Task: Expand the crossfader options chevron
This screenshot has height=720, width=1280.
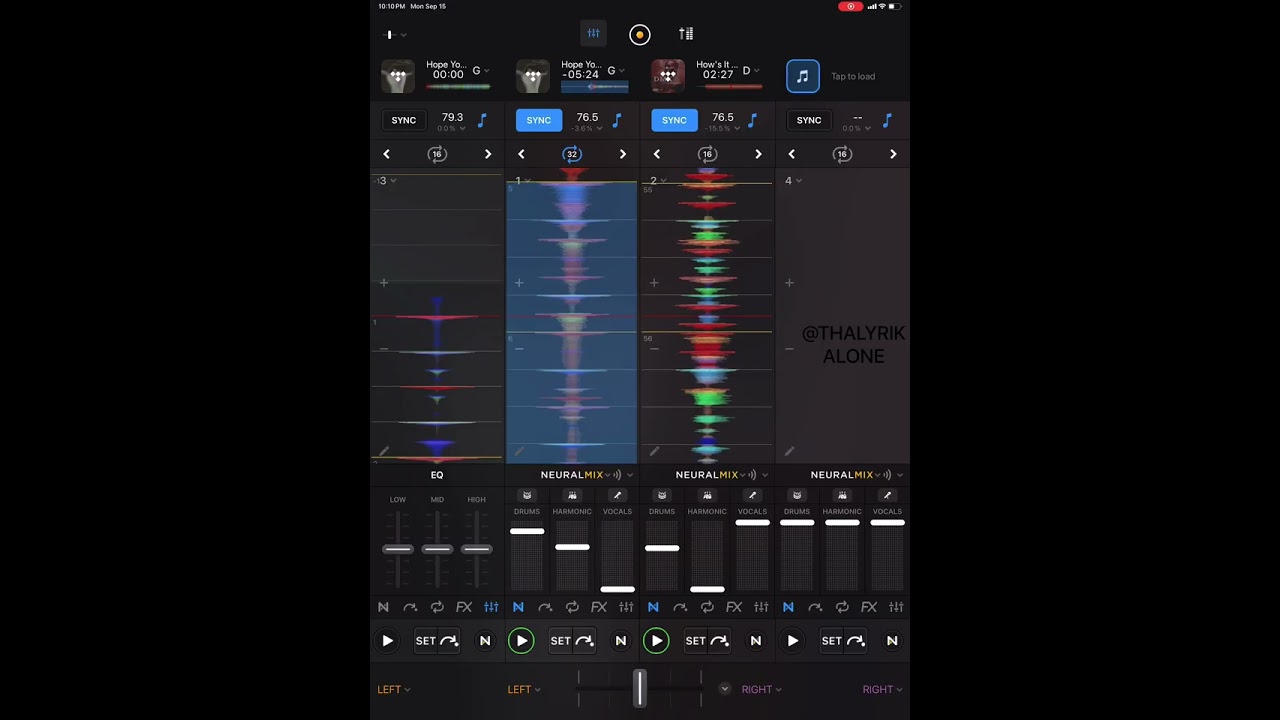Action: (725, 689)
